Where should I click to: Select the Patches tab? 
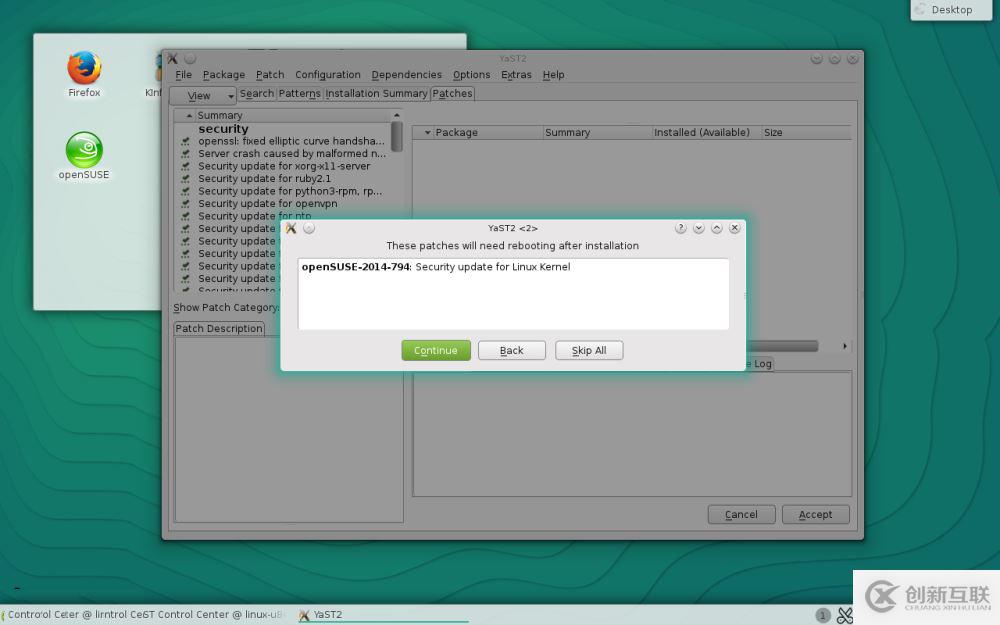coord(452,94)
